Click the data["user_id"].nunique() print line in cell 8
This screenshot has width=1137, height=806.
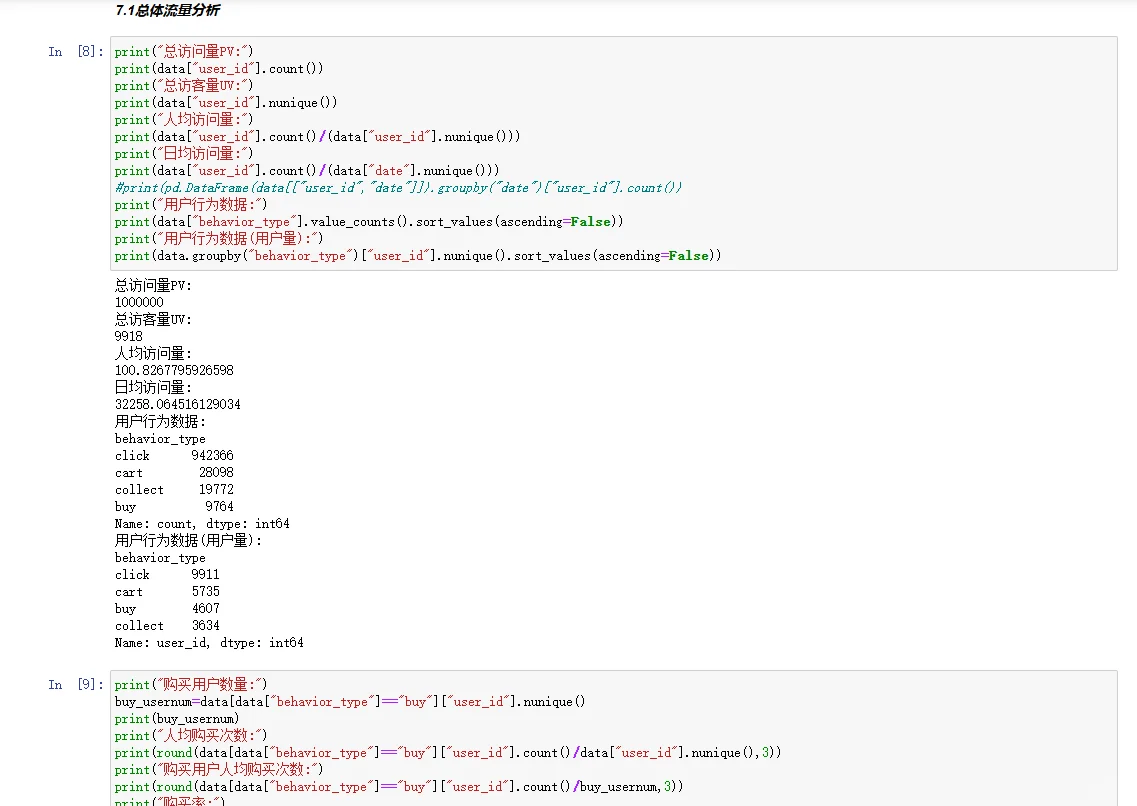226,102
